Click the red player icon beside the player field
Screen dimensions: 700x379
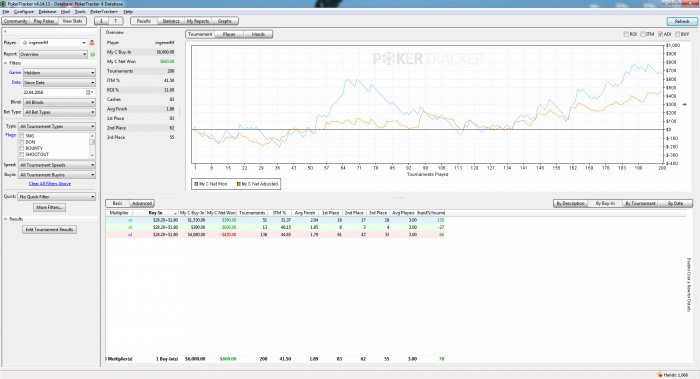click(92, 42)
